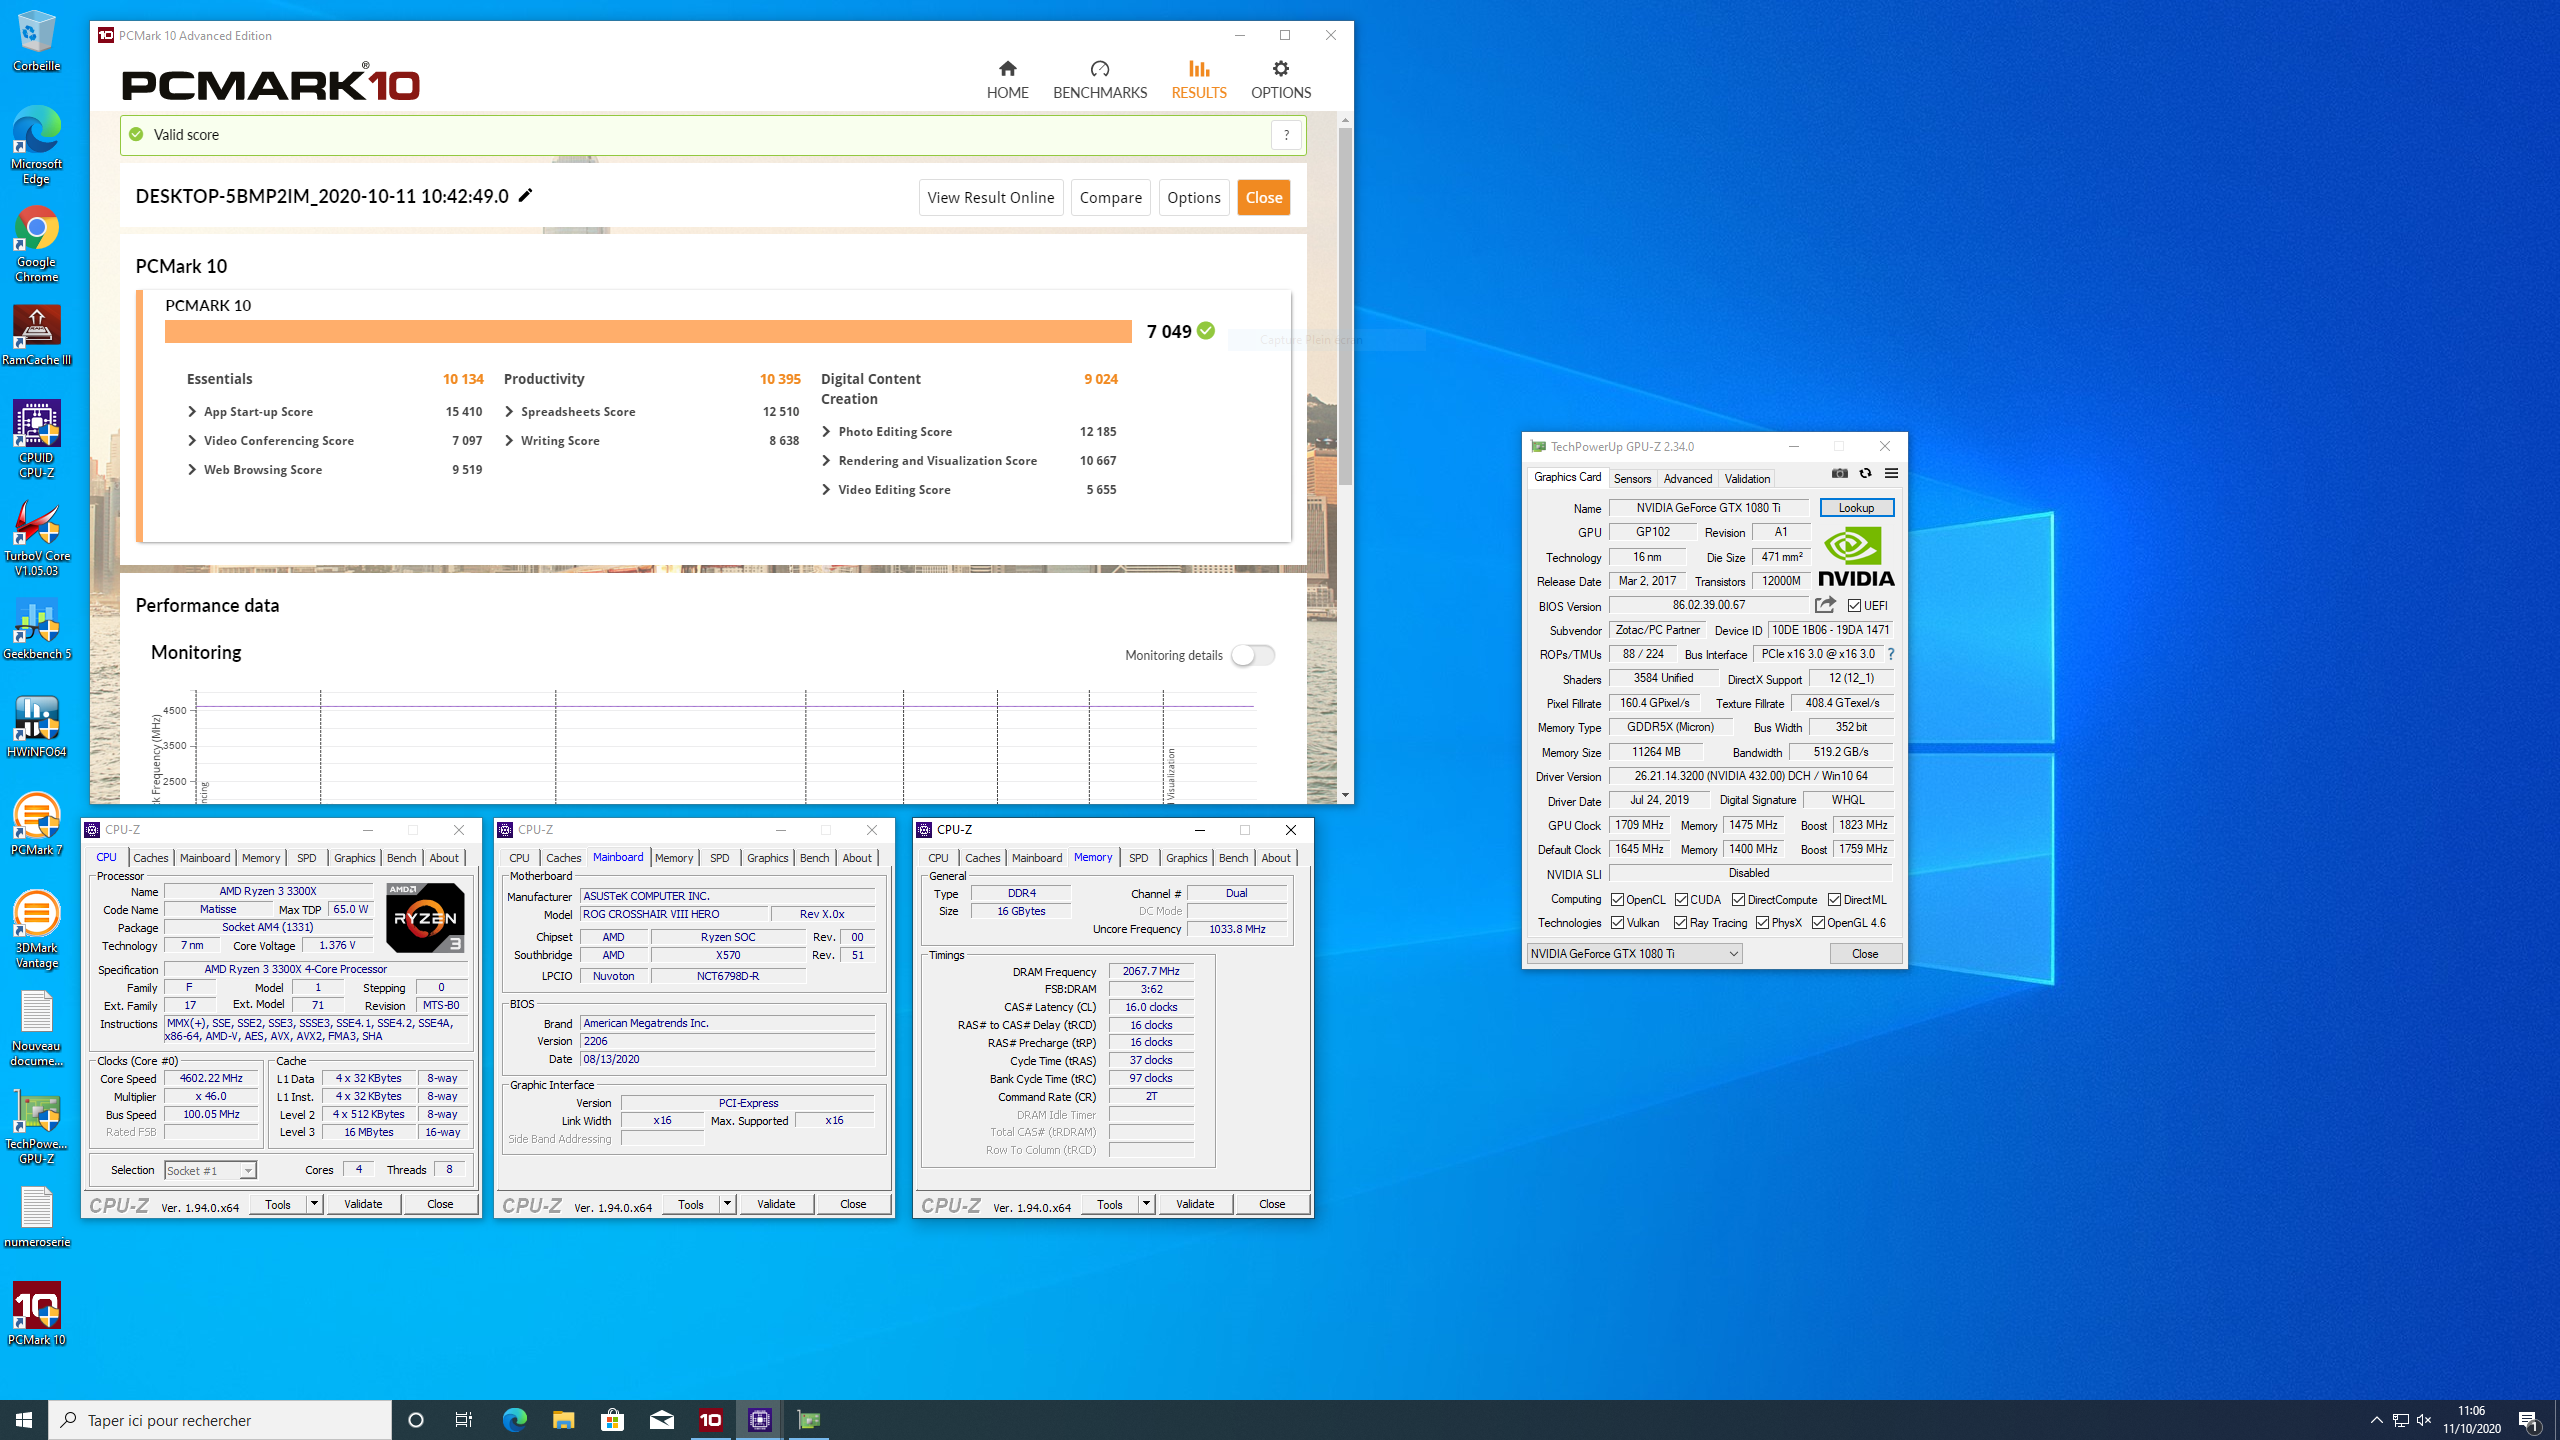Click the orange Close button in PCMark 10
Screen dimensions: 2560x1440
tap(1263, 197)
